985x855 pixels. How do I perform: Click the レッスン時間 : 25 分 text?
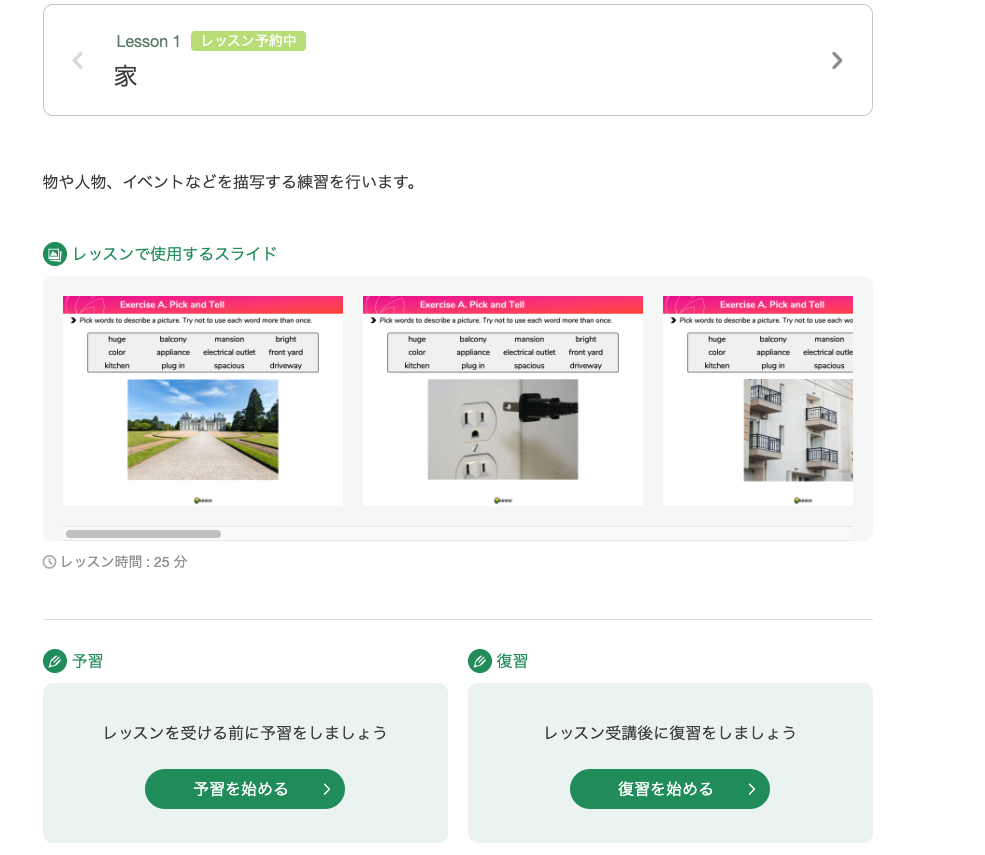124,562
